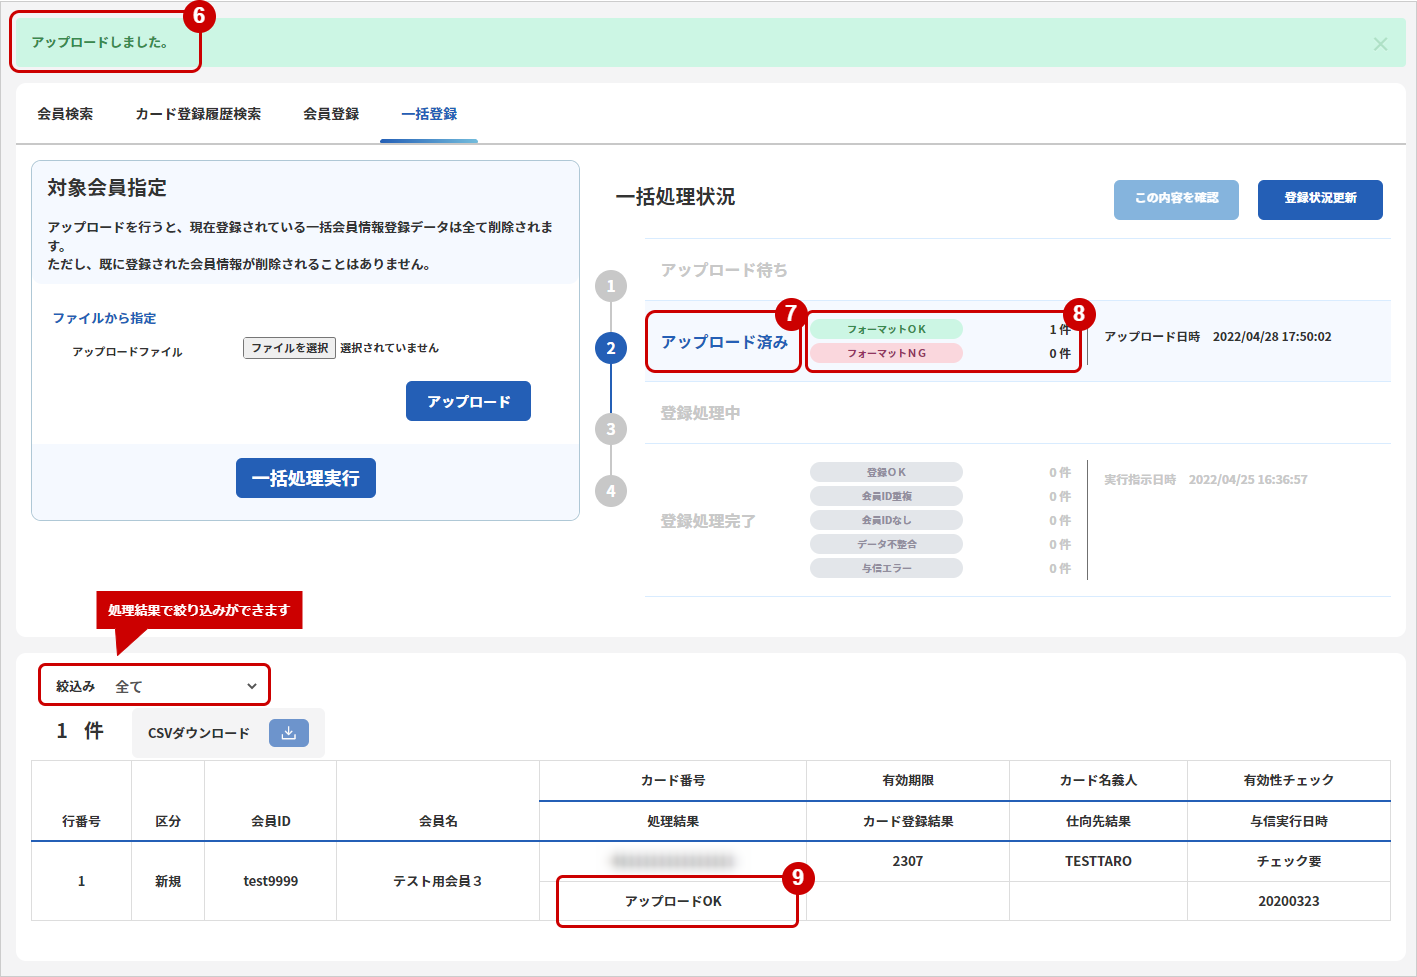1417x977 pixels.
Task: Click the test9999 member ID cell
Action: (271, 881)
